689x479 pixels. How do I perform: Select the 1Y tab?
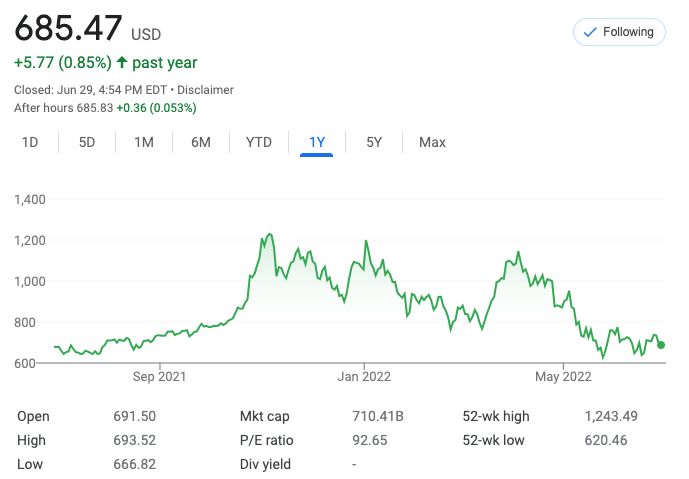click(x=317, y=142)
